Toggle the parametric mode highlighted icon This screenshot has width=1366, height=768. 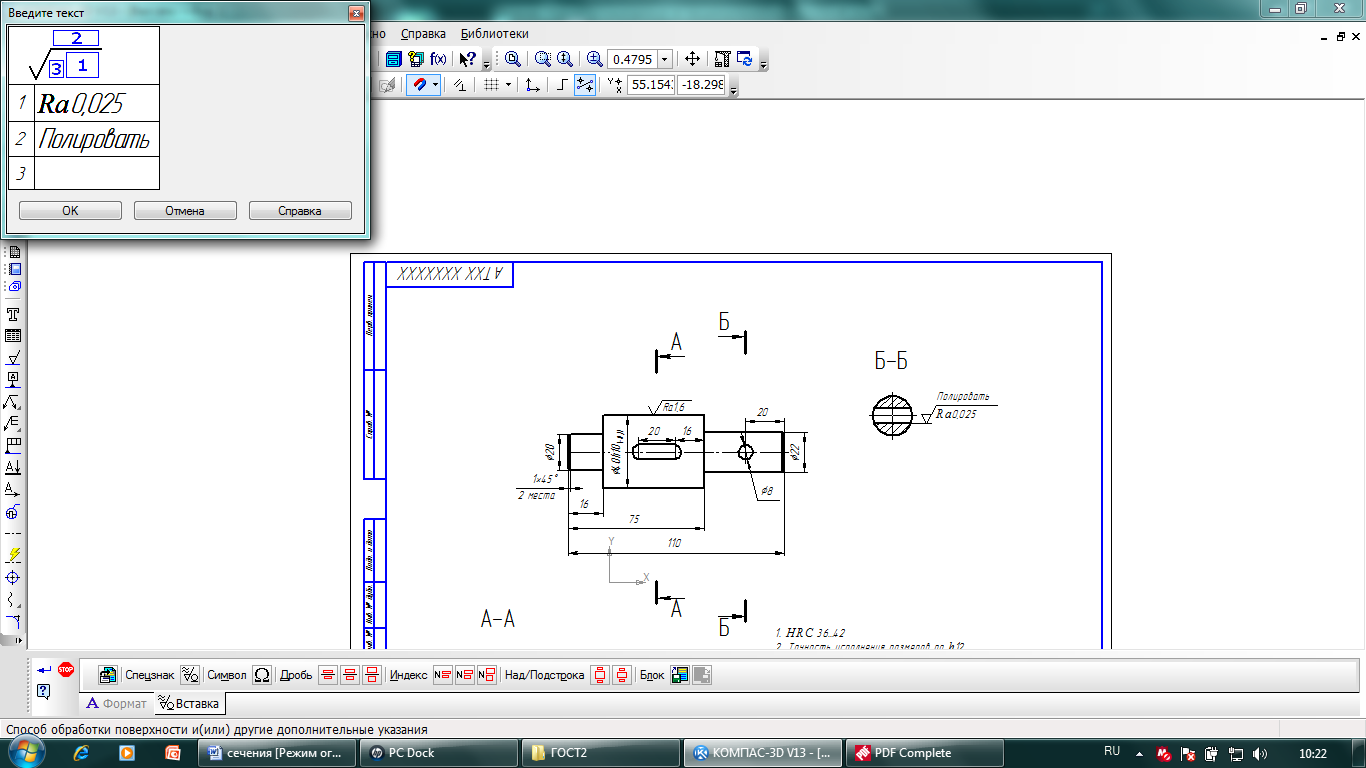point(585,85)
